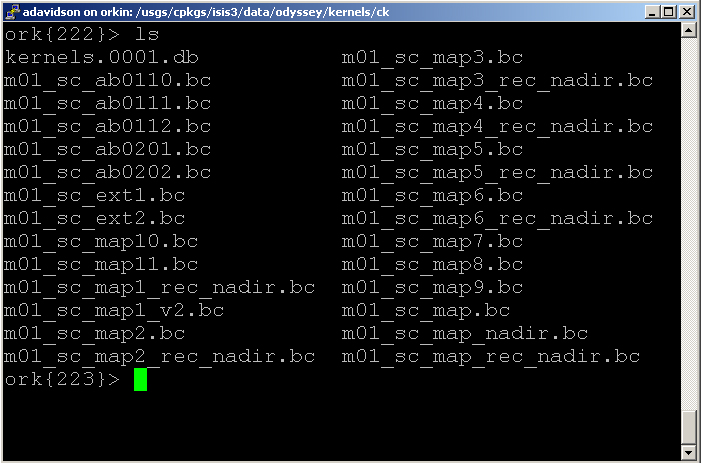
Task: Click the scrollbar up arrow
Action: (x=688, y=30)
